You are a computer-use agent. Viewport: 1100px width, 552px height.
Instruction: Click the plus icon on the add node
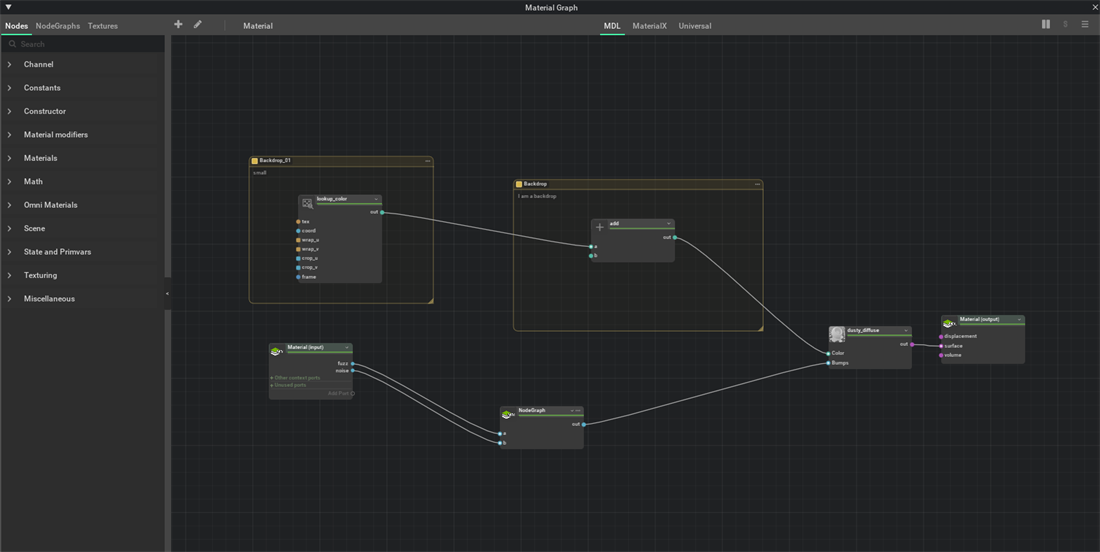click(x=600, y=227)
